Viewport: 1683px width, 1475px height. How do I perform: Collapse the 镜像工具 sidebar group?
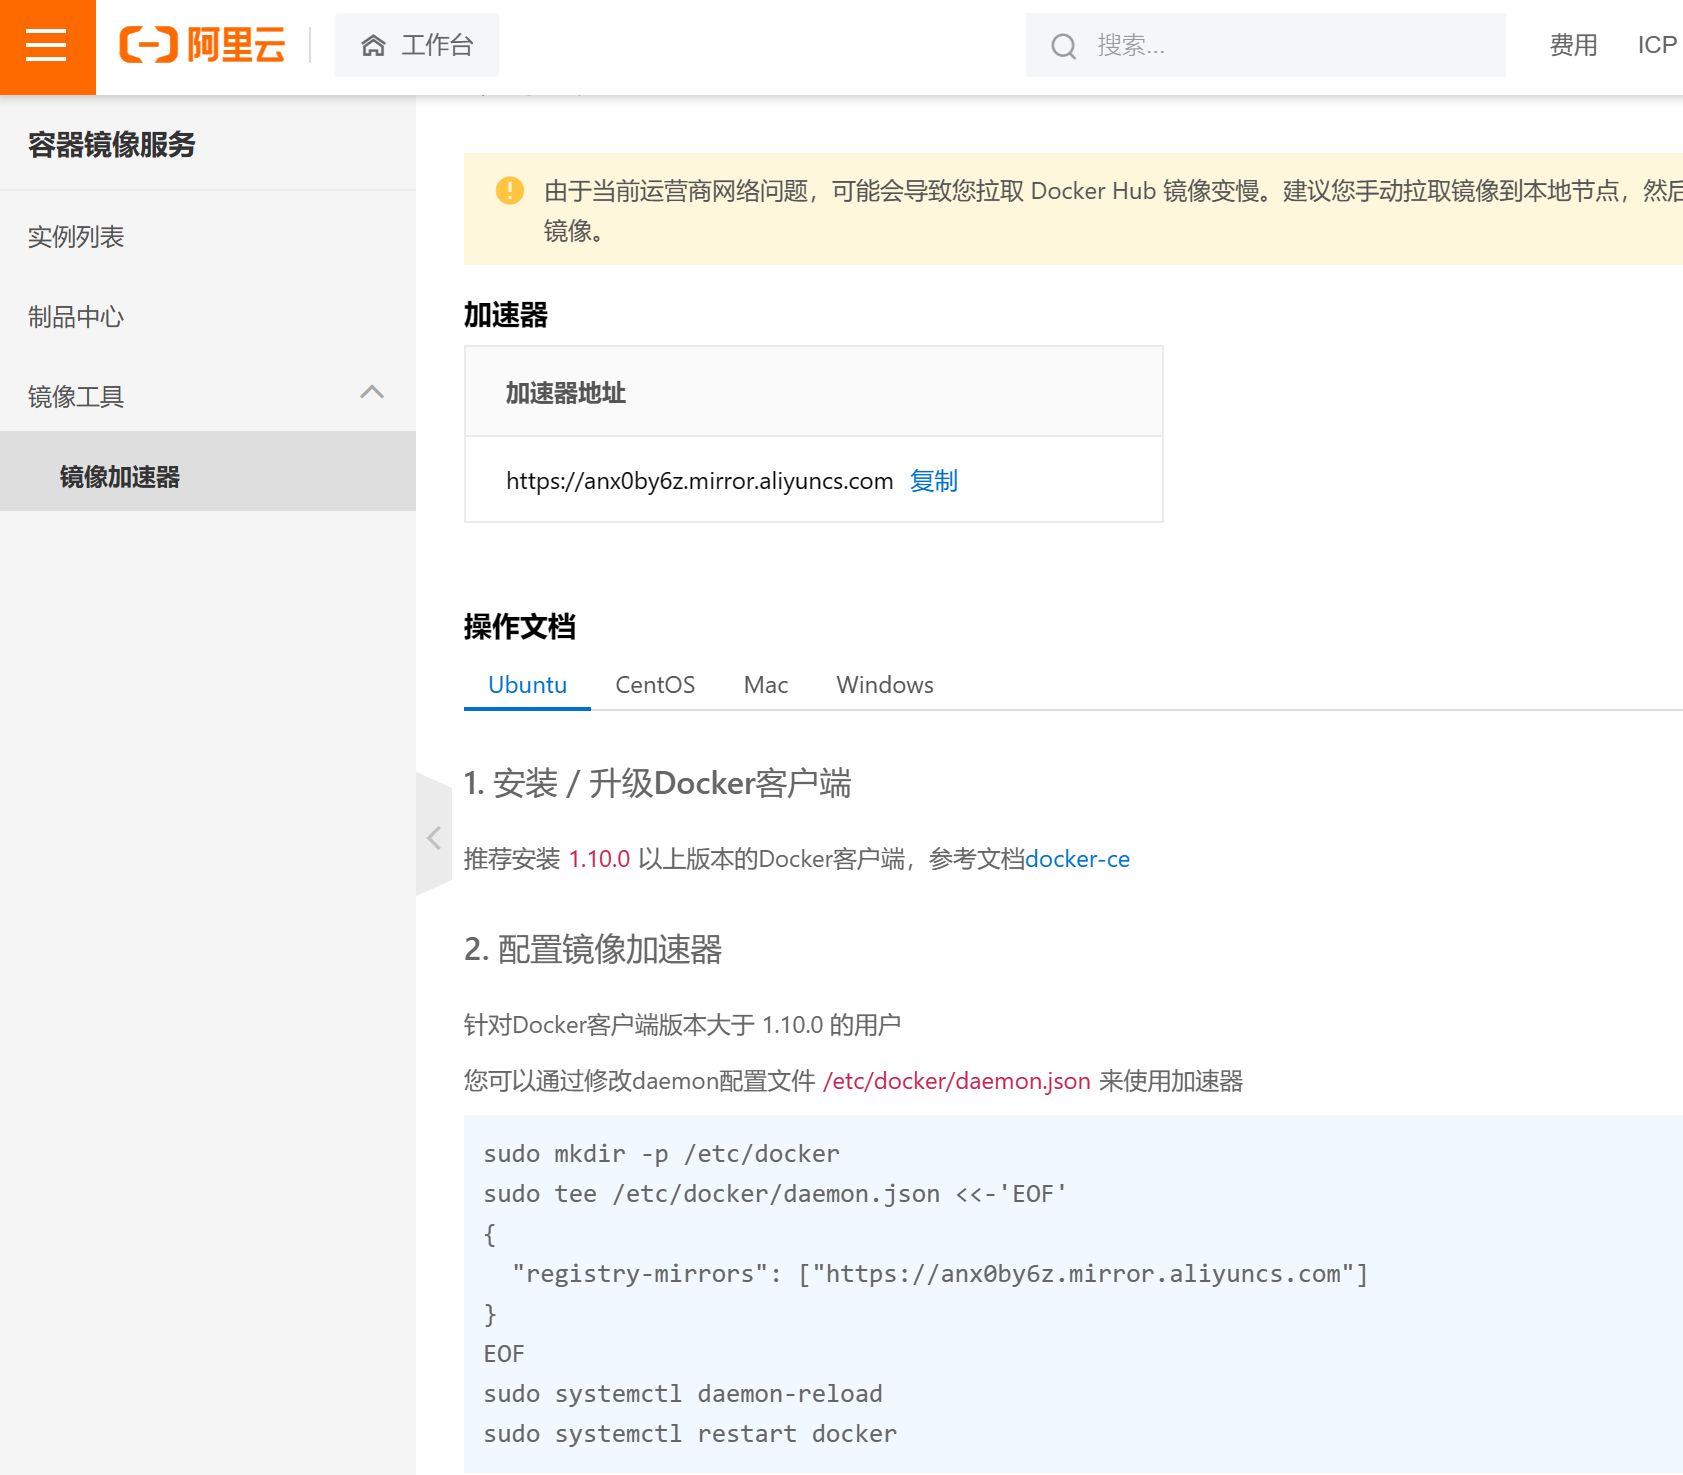[x=208, y=397]
